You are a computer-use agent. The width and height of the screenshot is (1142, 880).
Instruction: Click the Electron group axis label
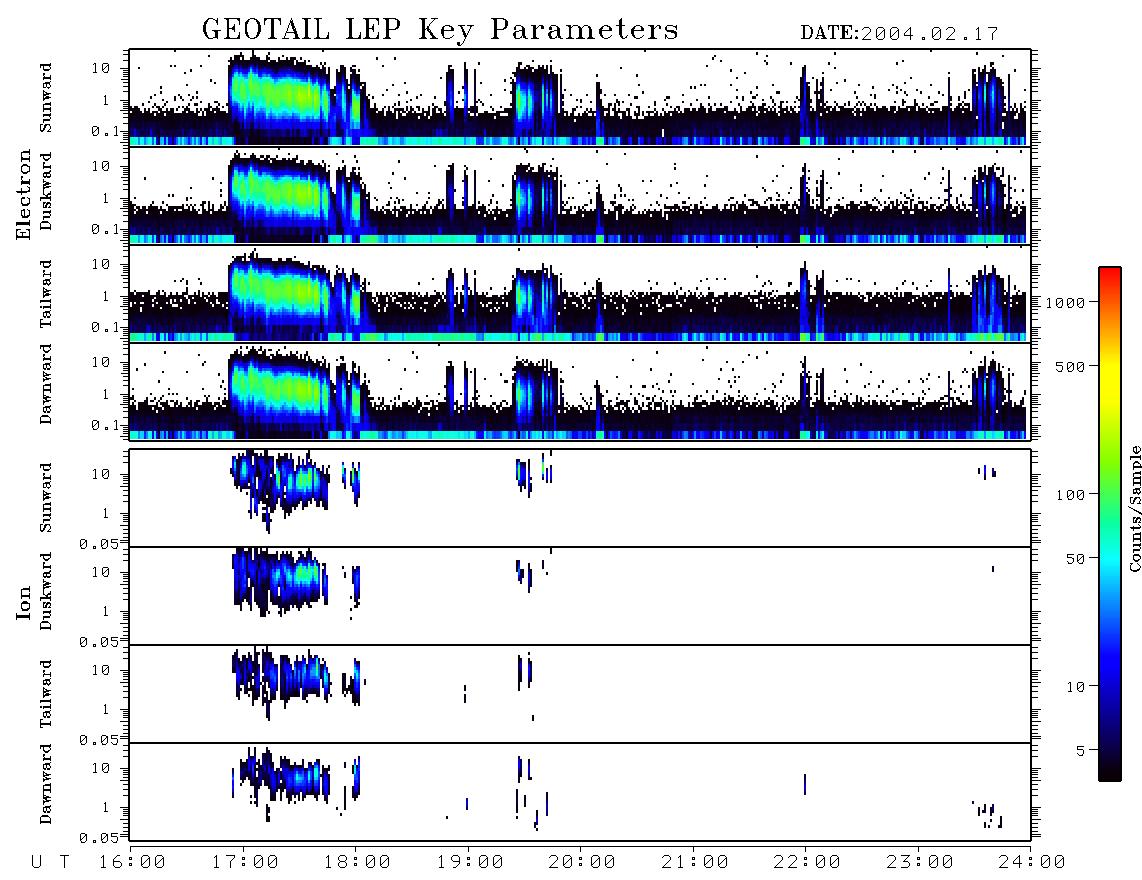(24, 194)
